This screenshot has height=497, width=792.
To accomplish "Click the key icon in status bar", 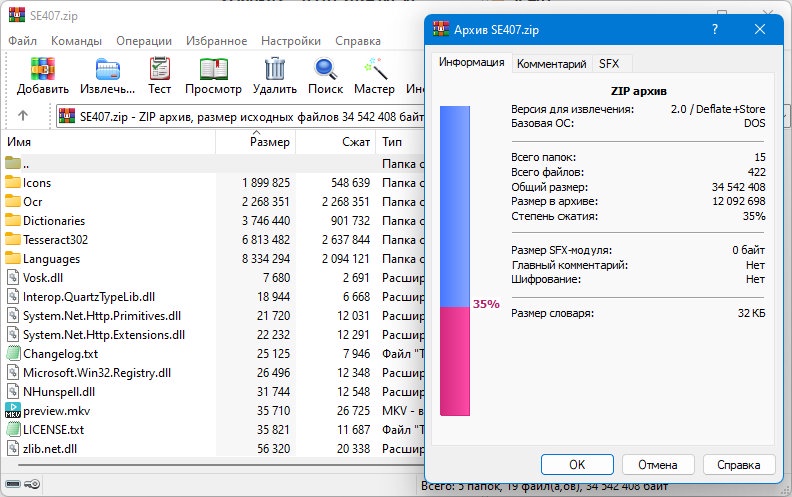I will click(x=32, y=484).
